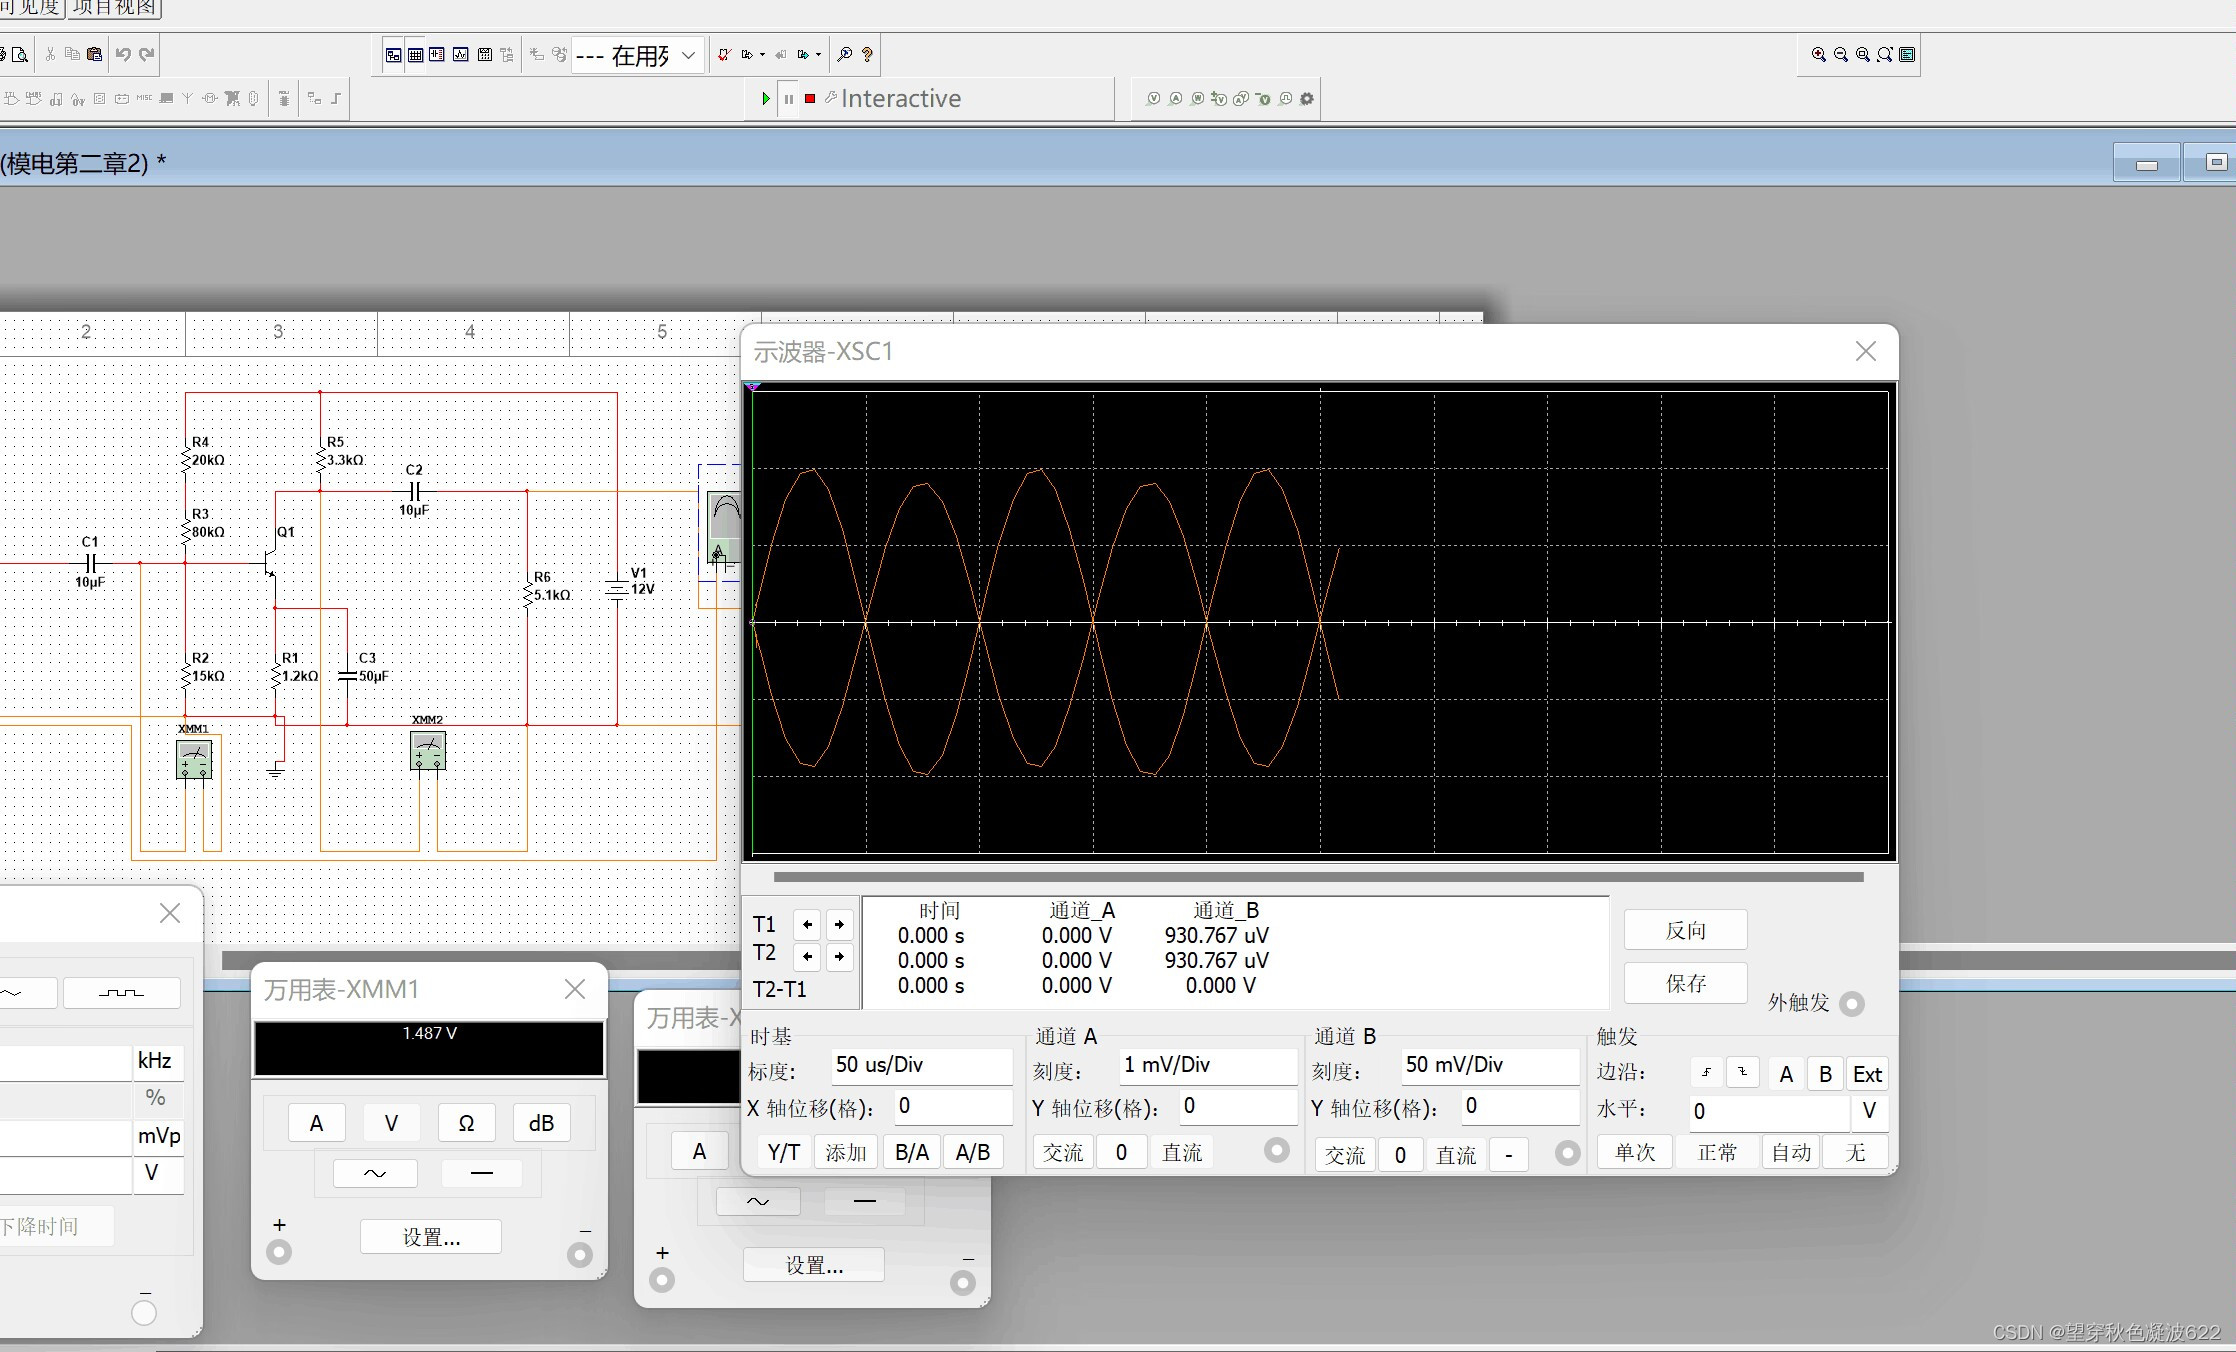This screenshot has height=1352, width=2236.
Task: Open XMM1 multimeter 设置 settings button
Action: [431, 1237]
